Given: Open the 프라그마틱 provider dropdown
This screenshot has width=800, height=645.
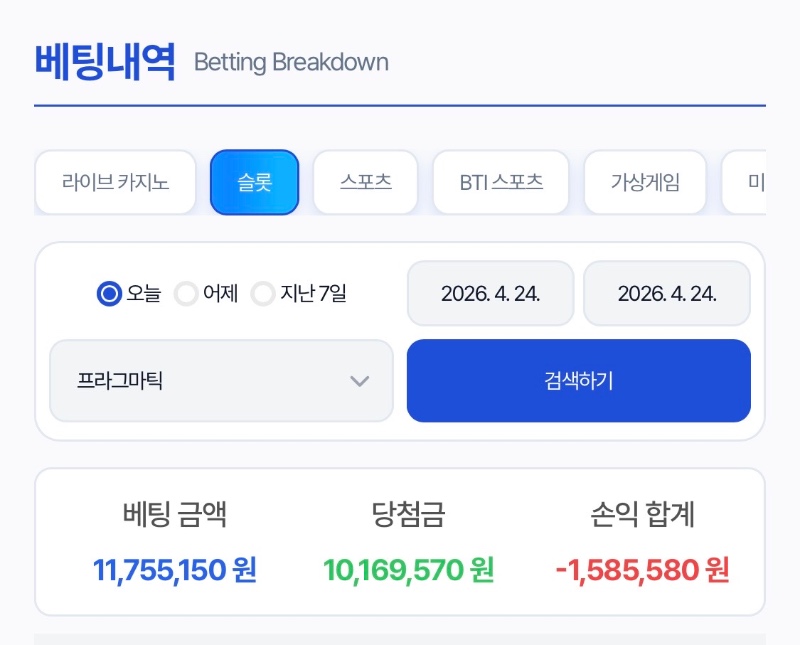Looking at the screenshot, I should 220,381.
